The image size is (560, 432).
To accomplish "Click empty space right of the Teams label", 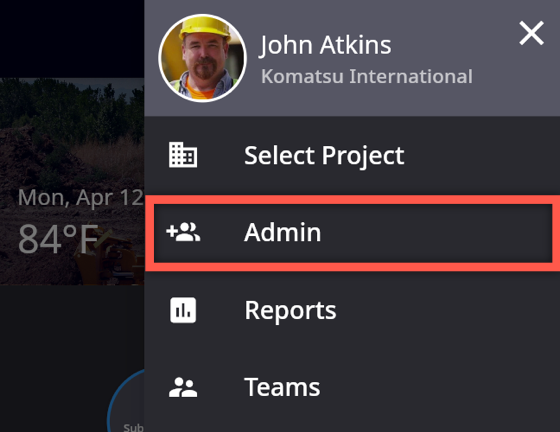I will tap(439, 388).
